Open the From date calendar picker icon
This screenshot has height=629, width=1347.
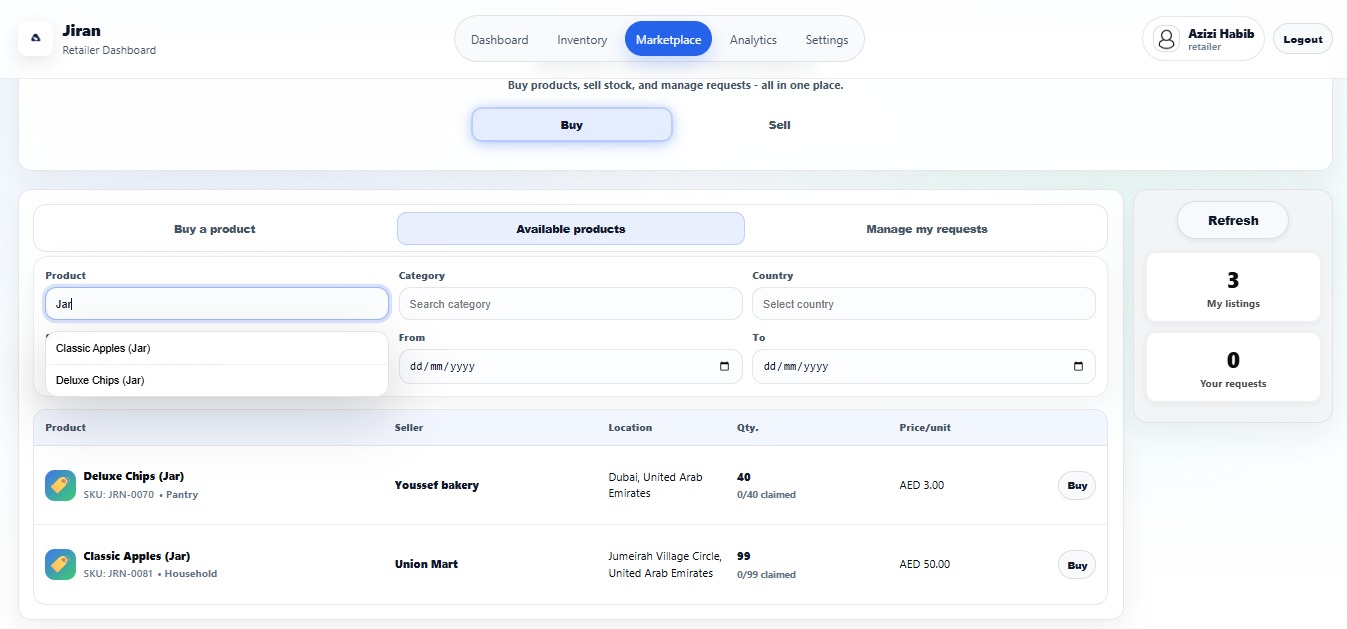pyautogui.click(x=725, y=367)
